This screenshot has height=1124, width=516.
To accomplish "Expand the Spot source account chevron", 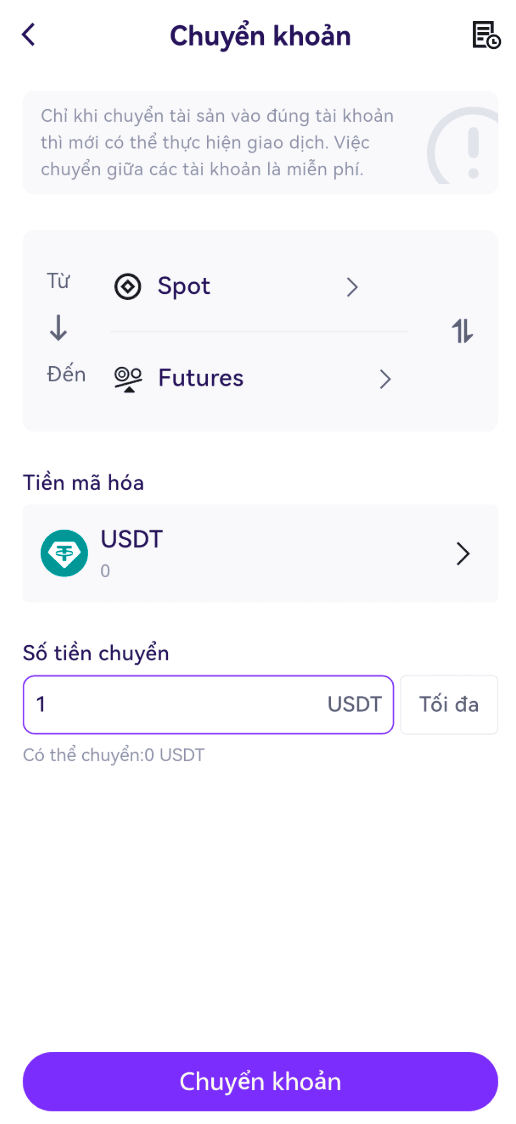I will click(x=352, y=287).
